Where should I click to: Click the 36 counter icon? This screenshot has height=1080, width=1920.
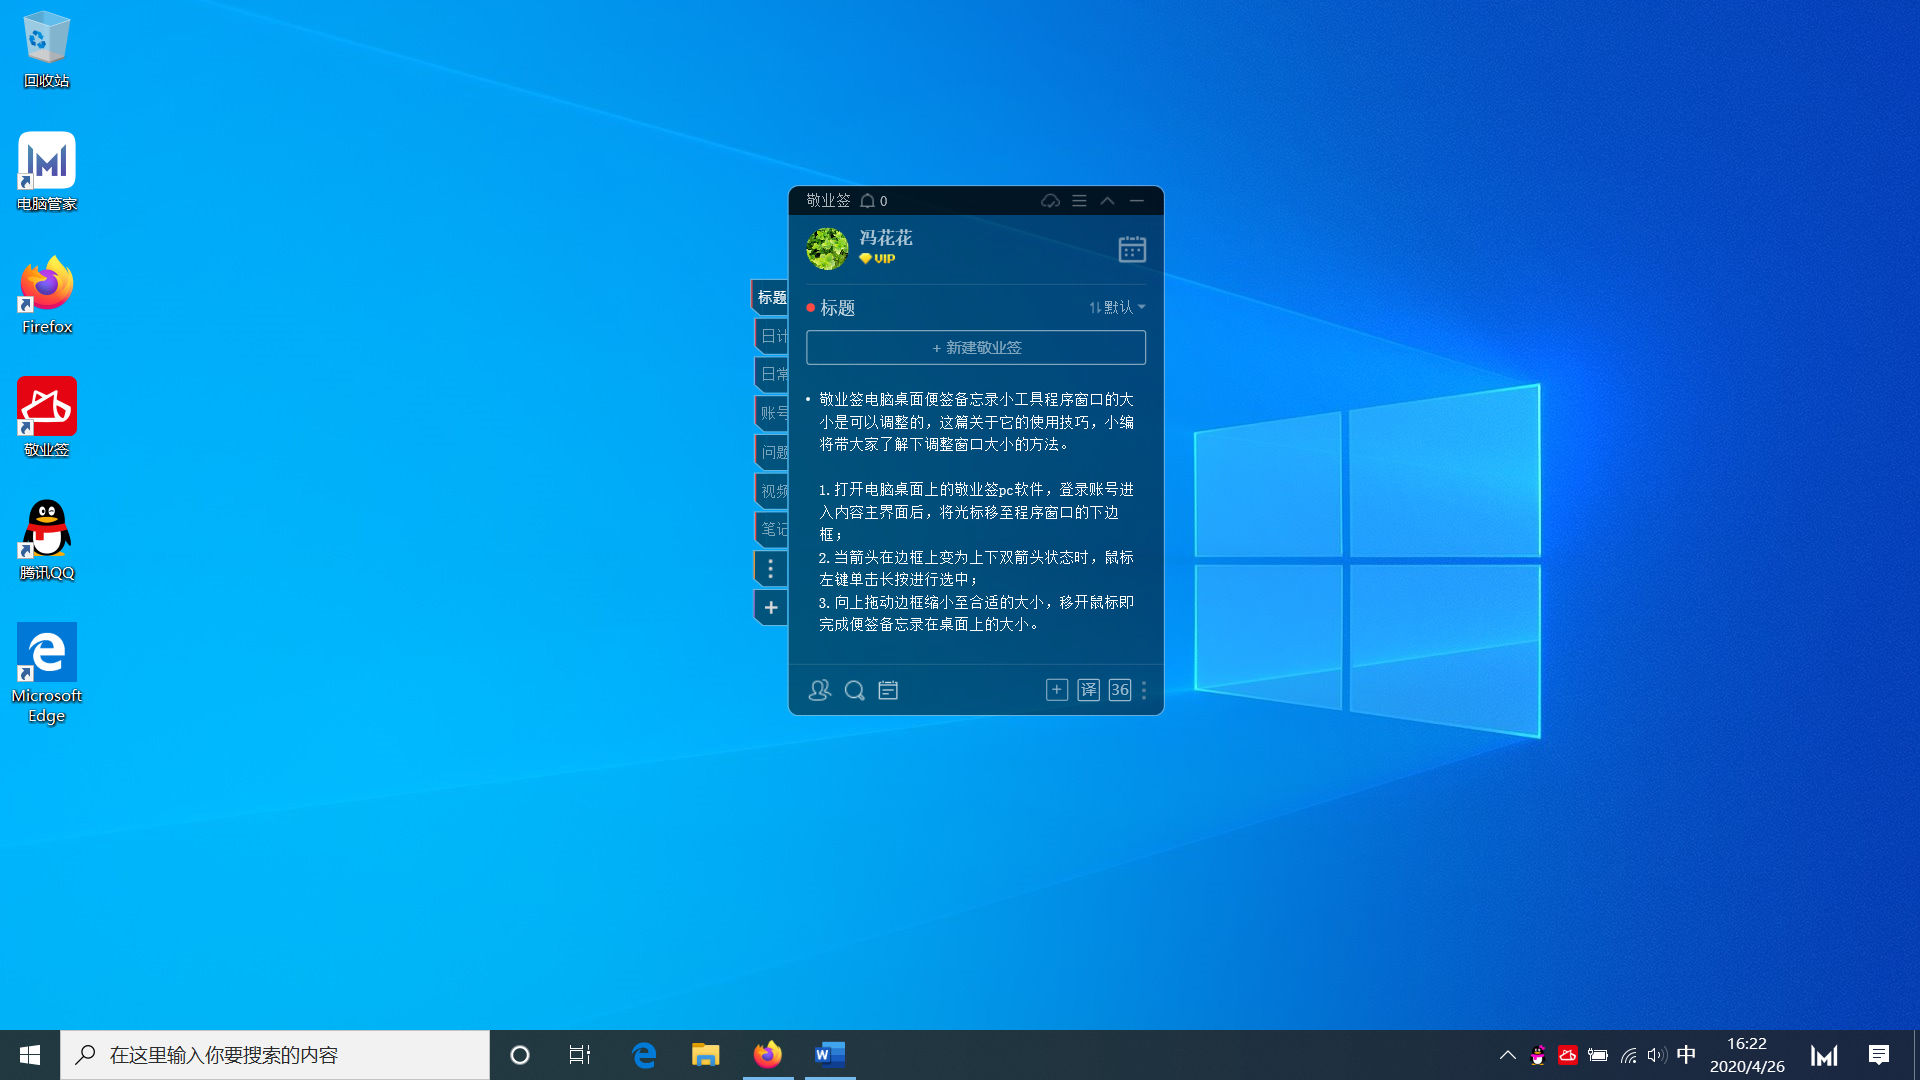coord(1120,690)
